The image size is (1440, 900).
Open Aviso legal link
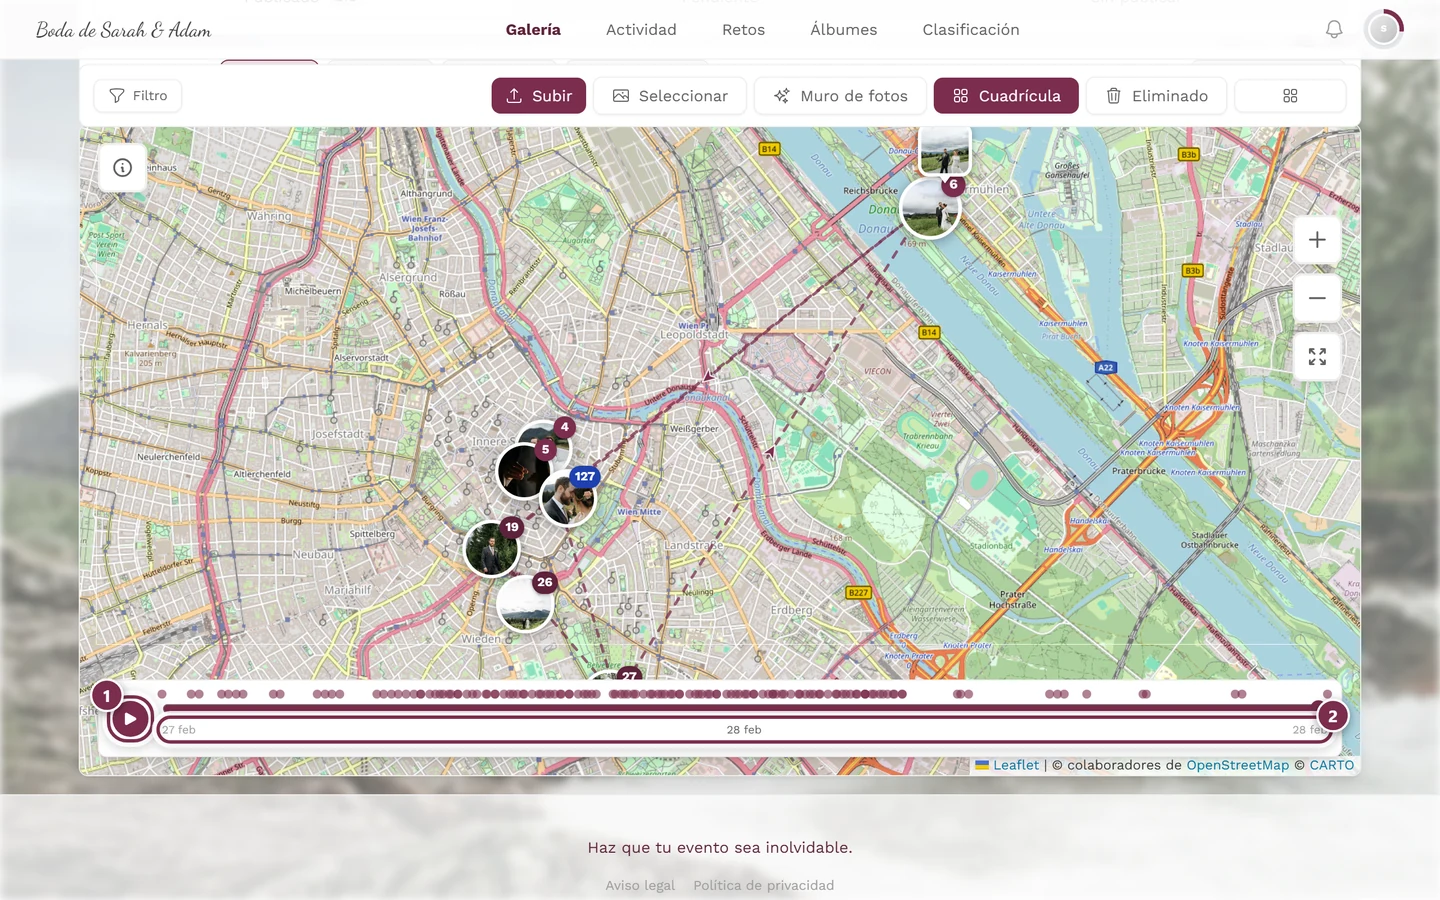click(640, 885)
